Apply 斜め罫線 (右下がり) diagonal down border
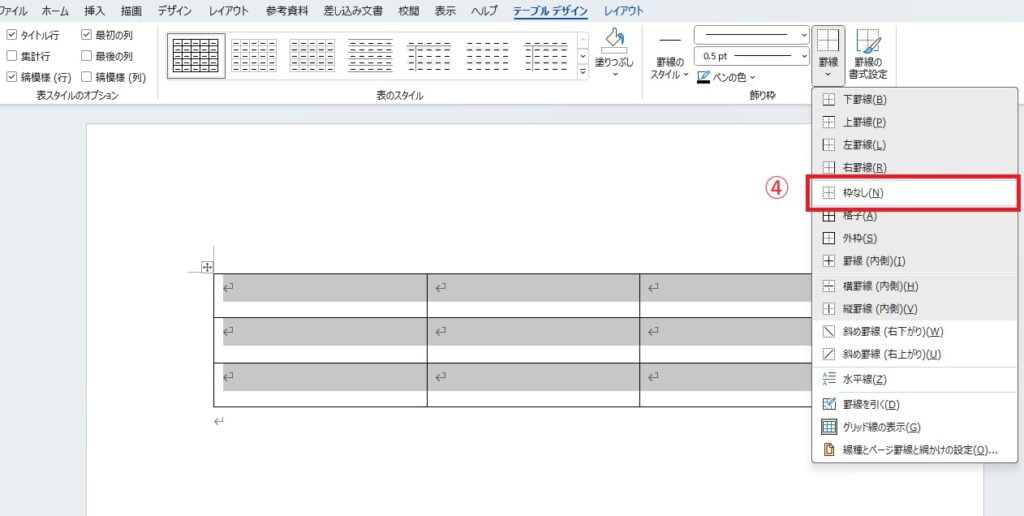This screenshot has height=516, width=1024. click(x=914, y=332)
